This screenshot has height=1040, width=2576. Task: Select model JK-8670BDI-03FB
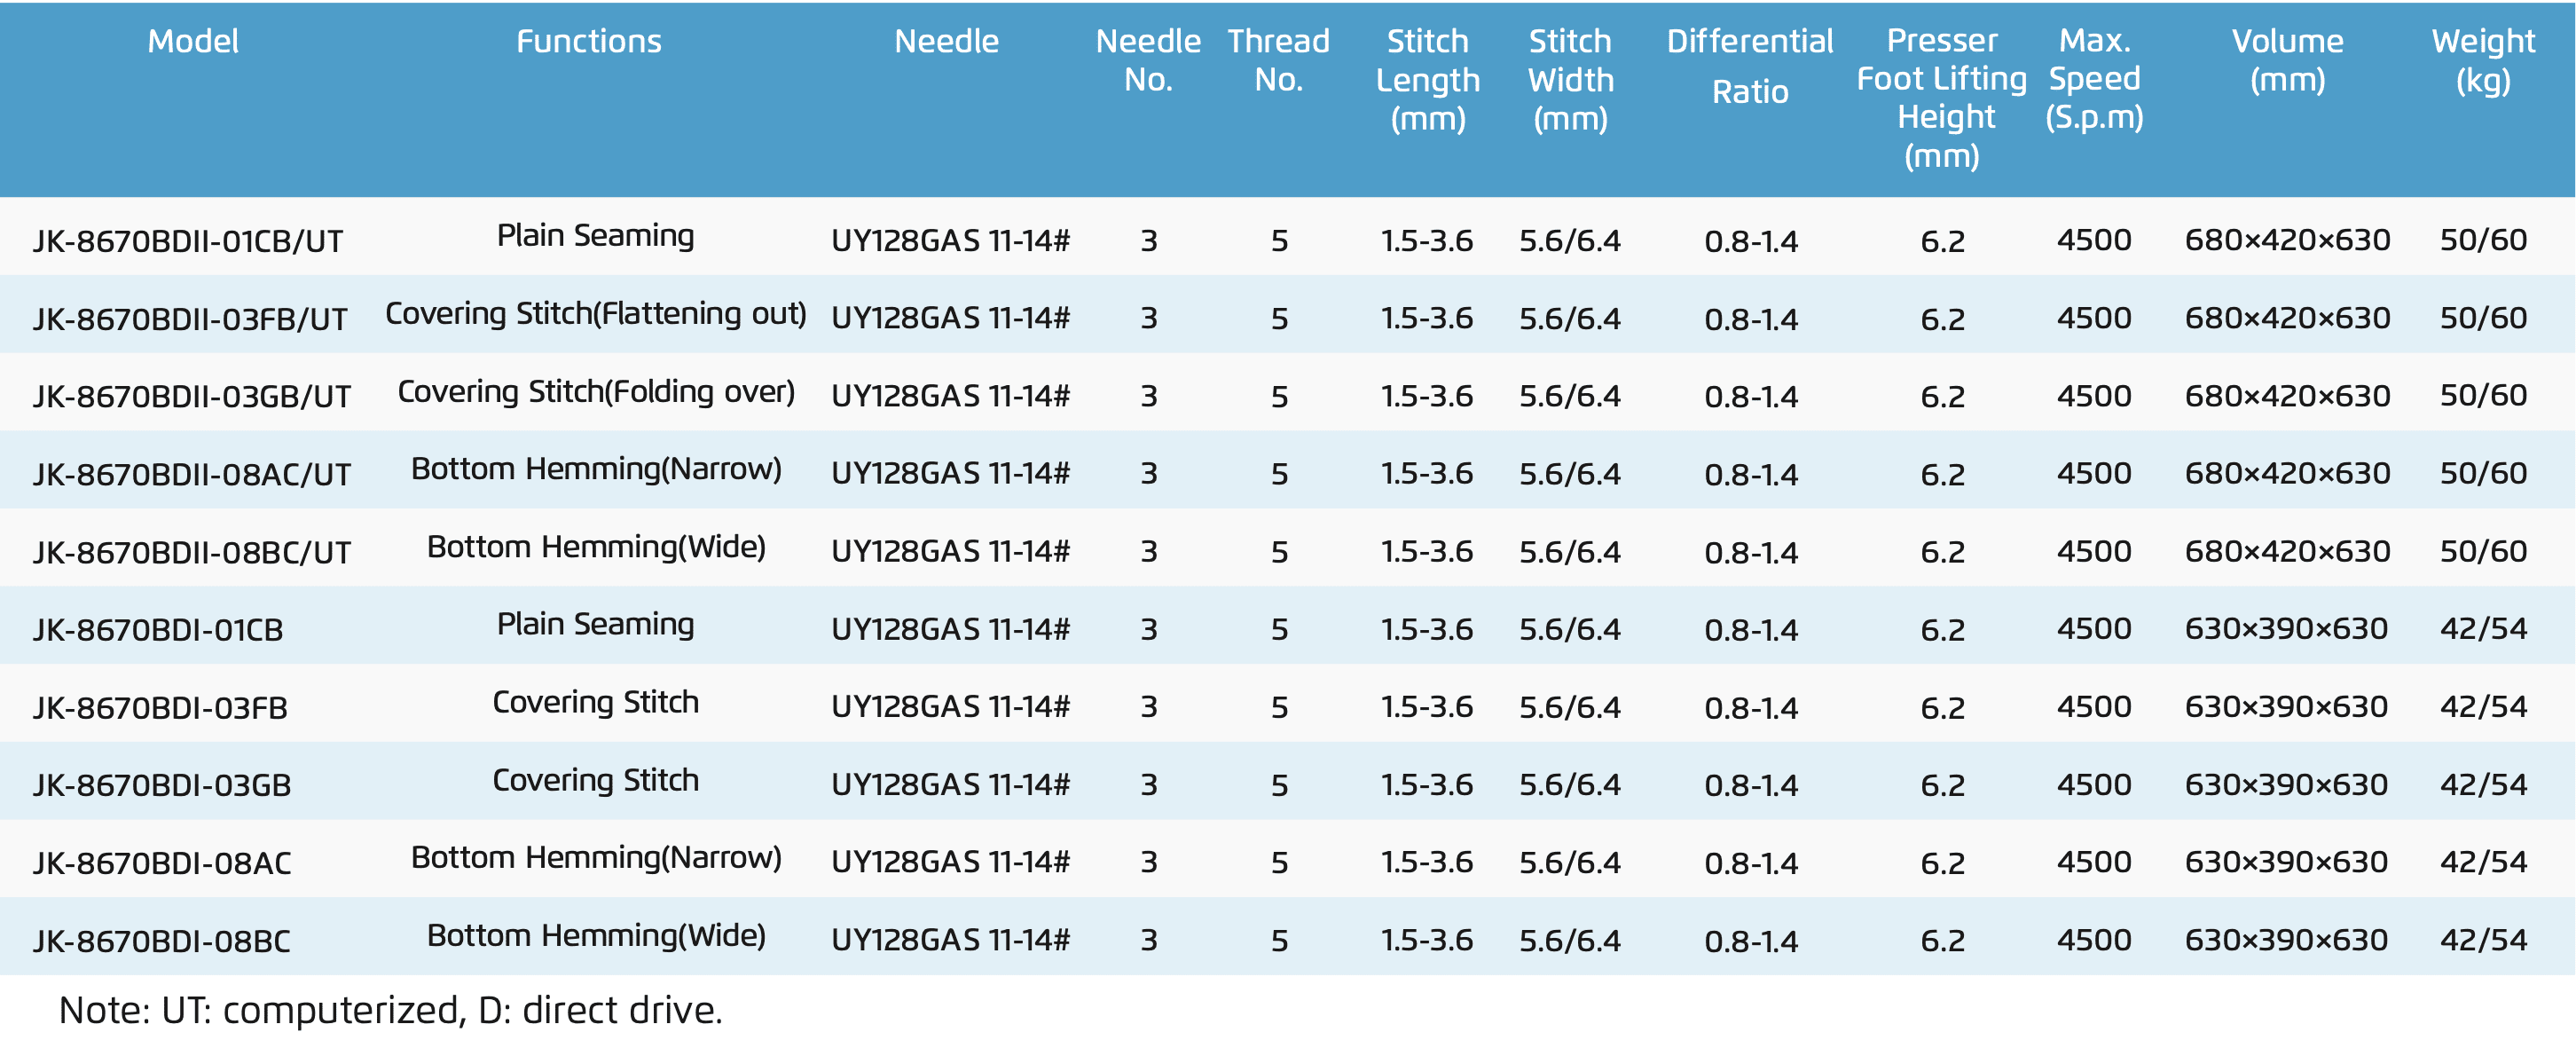pyautogui.click(x=160, y=708)
